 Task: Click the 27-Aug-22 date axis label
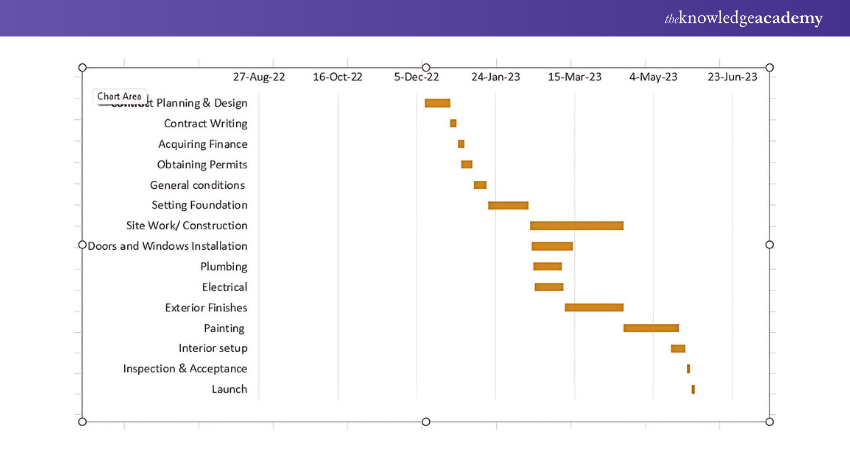(x=259, y=76)
